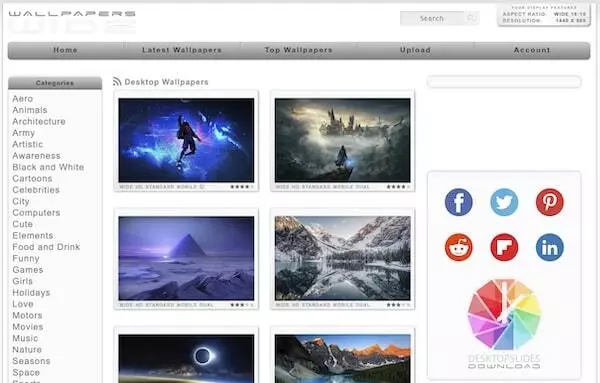Image resolution: width=600 pixels, height=383 pixels.
Task: Share via the Pinterest icon
Action: (x=549, y=202)
